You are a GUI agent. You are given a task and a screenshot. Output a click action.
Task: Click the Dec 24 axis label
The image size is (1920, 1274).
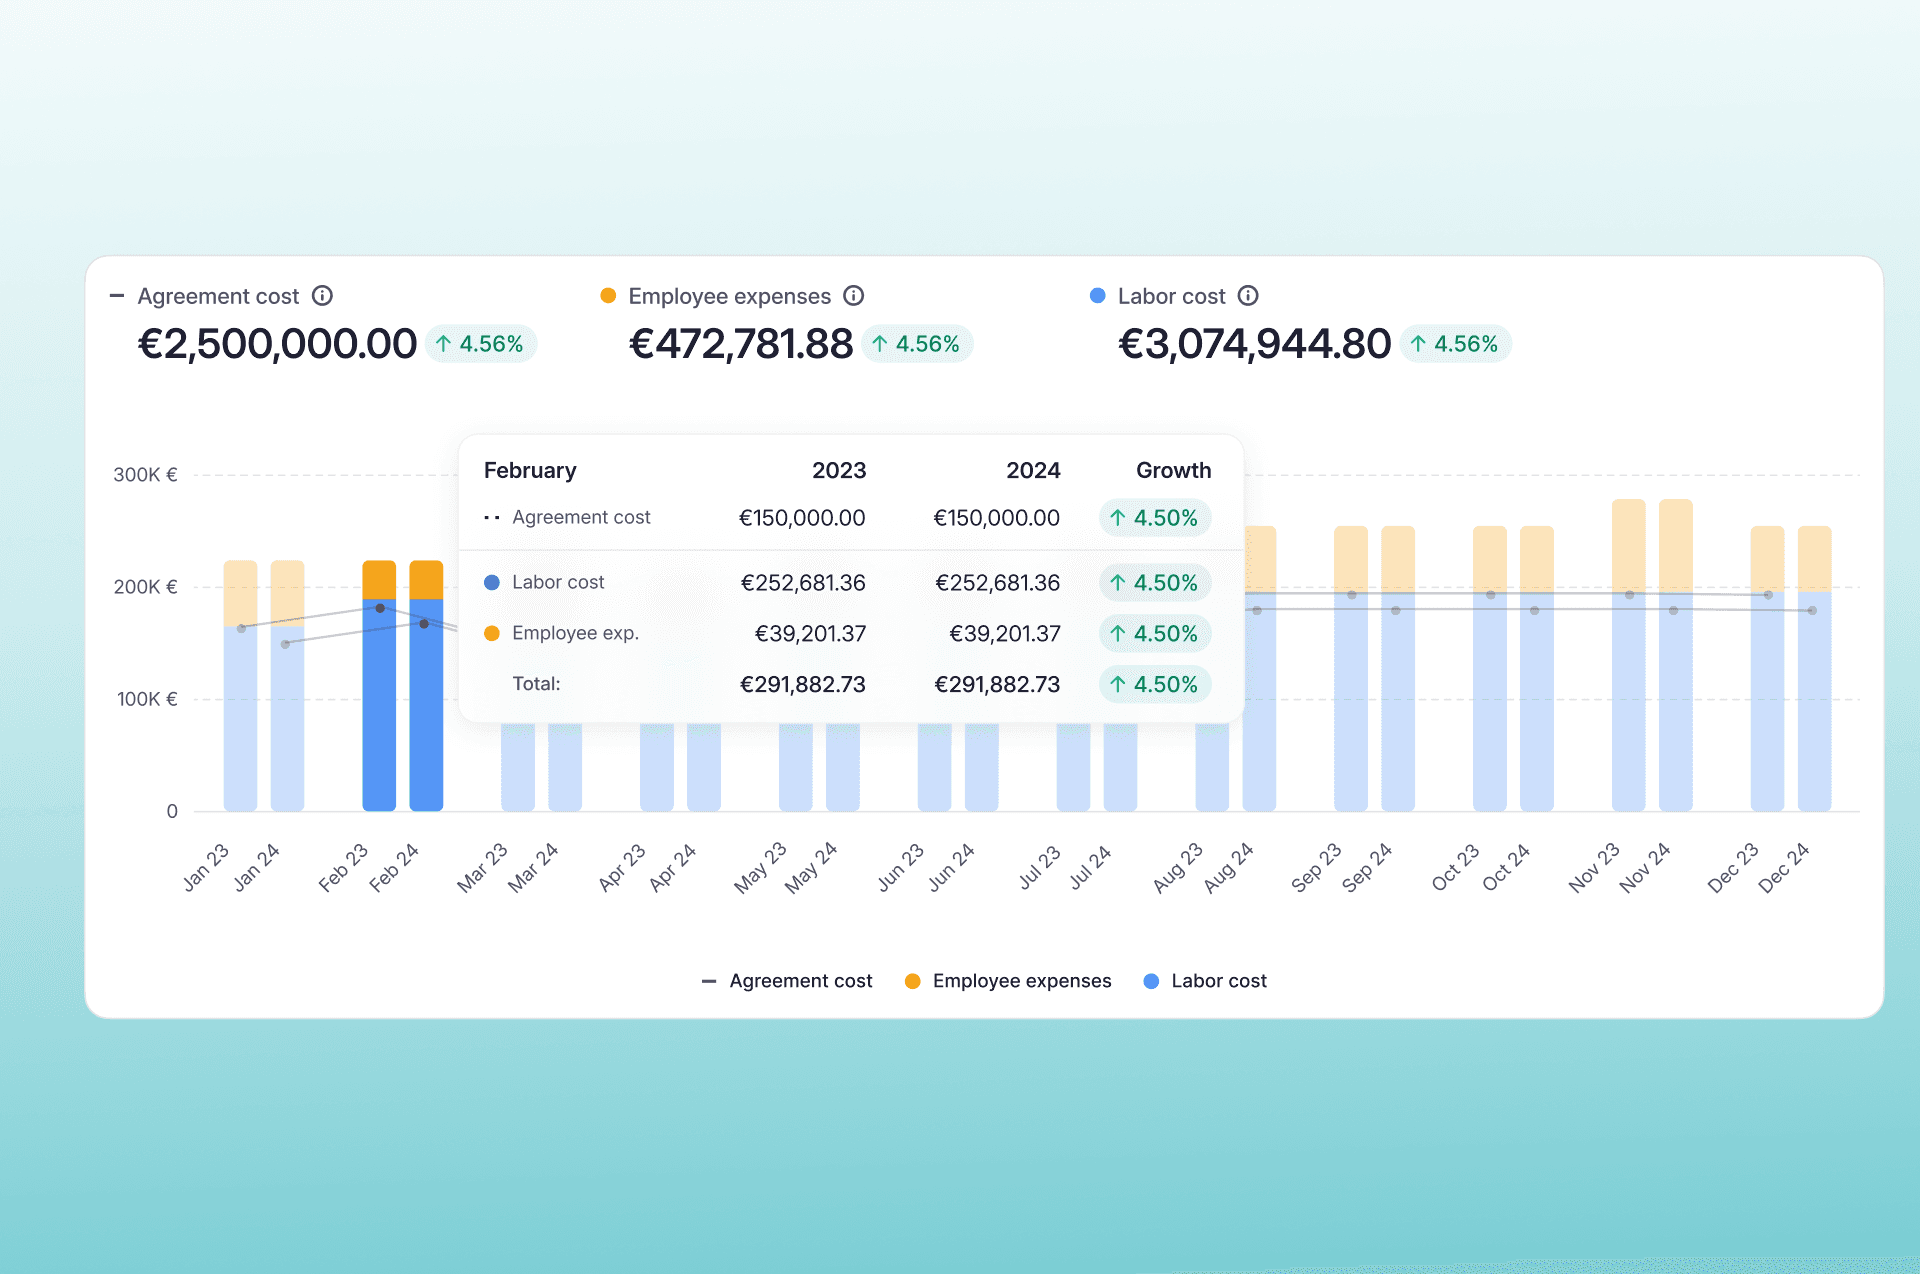coord(1786,866)
